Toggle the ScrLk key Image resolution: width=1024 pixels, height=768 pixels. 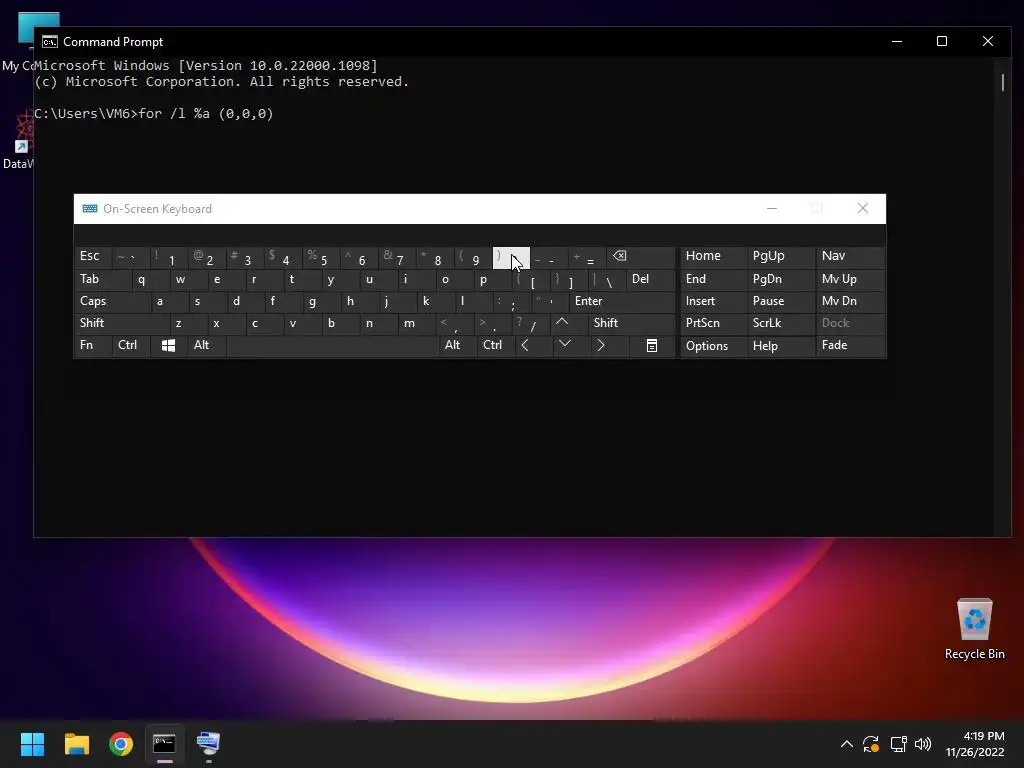(x=780, y=323)
